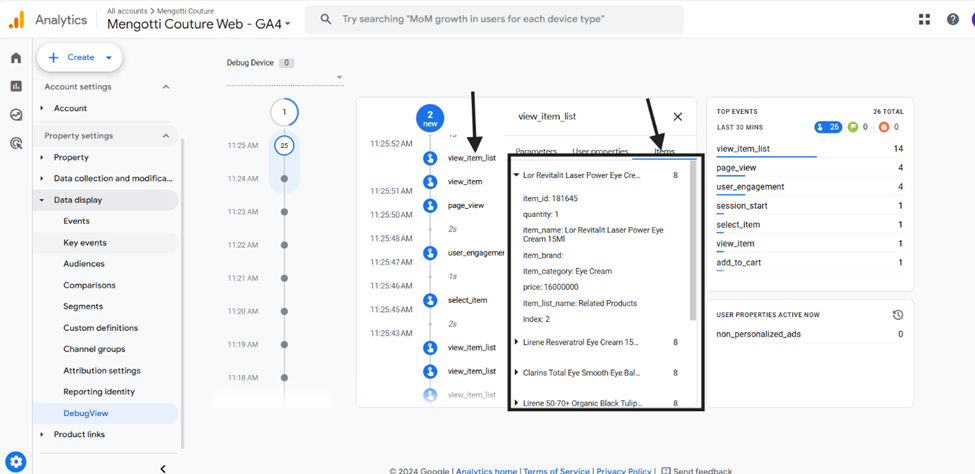975x474 pixels.
Task: Click the 11:25 AM minute bubble 25
Action: coord(284,146)
